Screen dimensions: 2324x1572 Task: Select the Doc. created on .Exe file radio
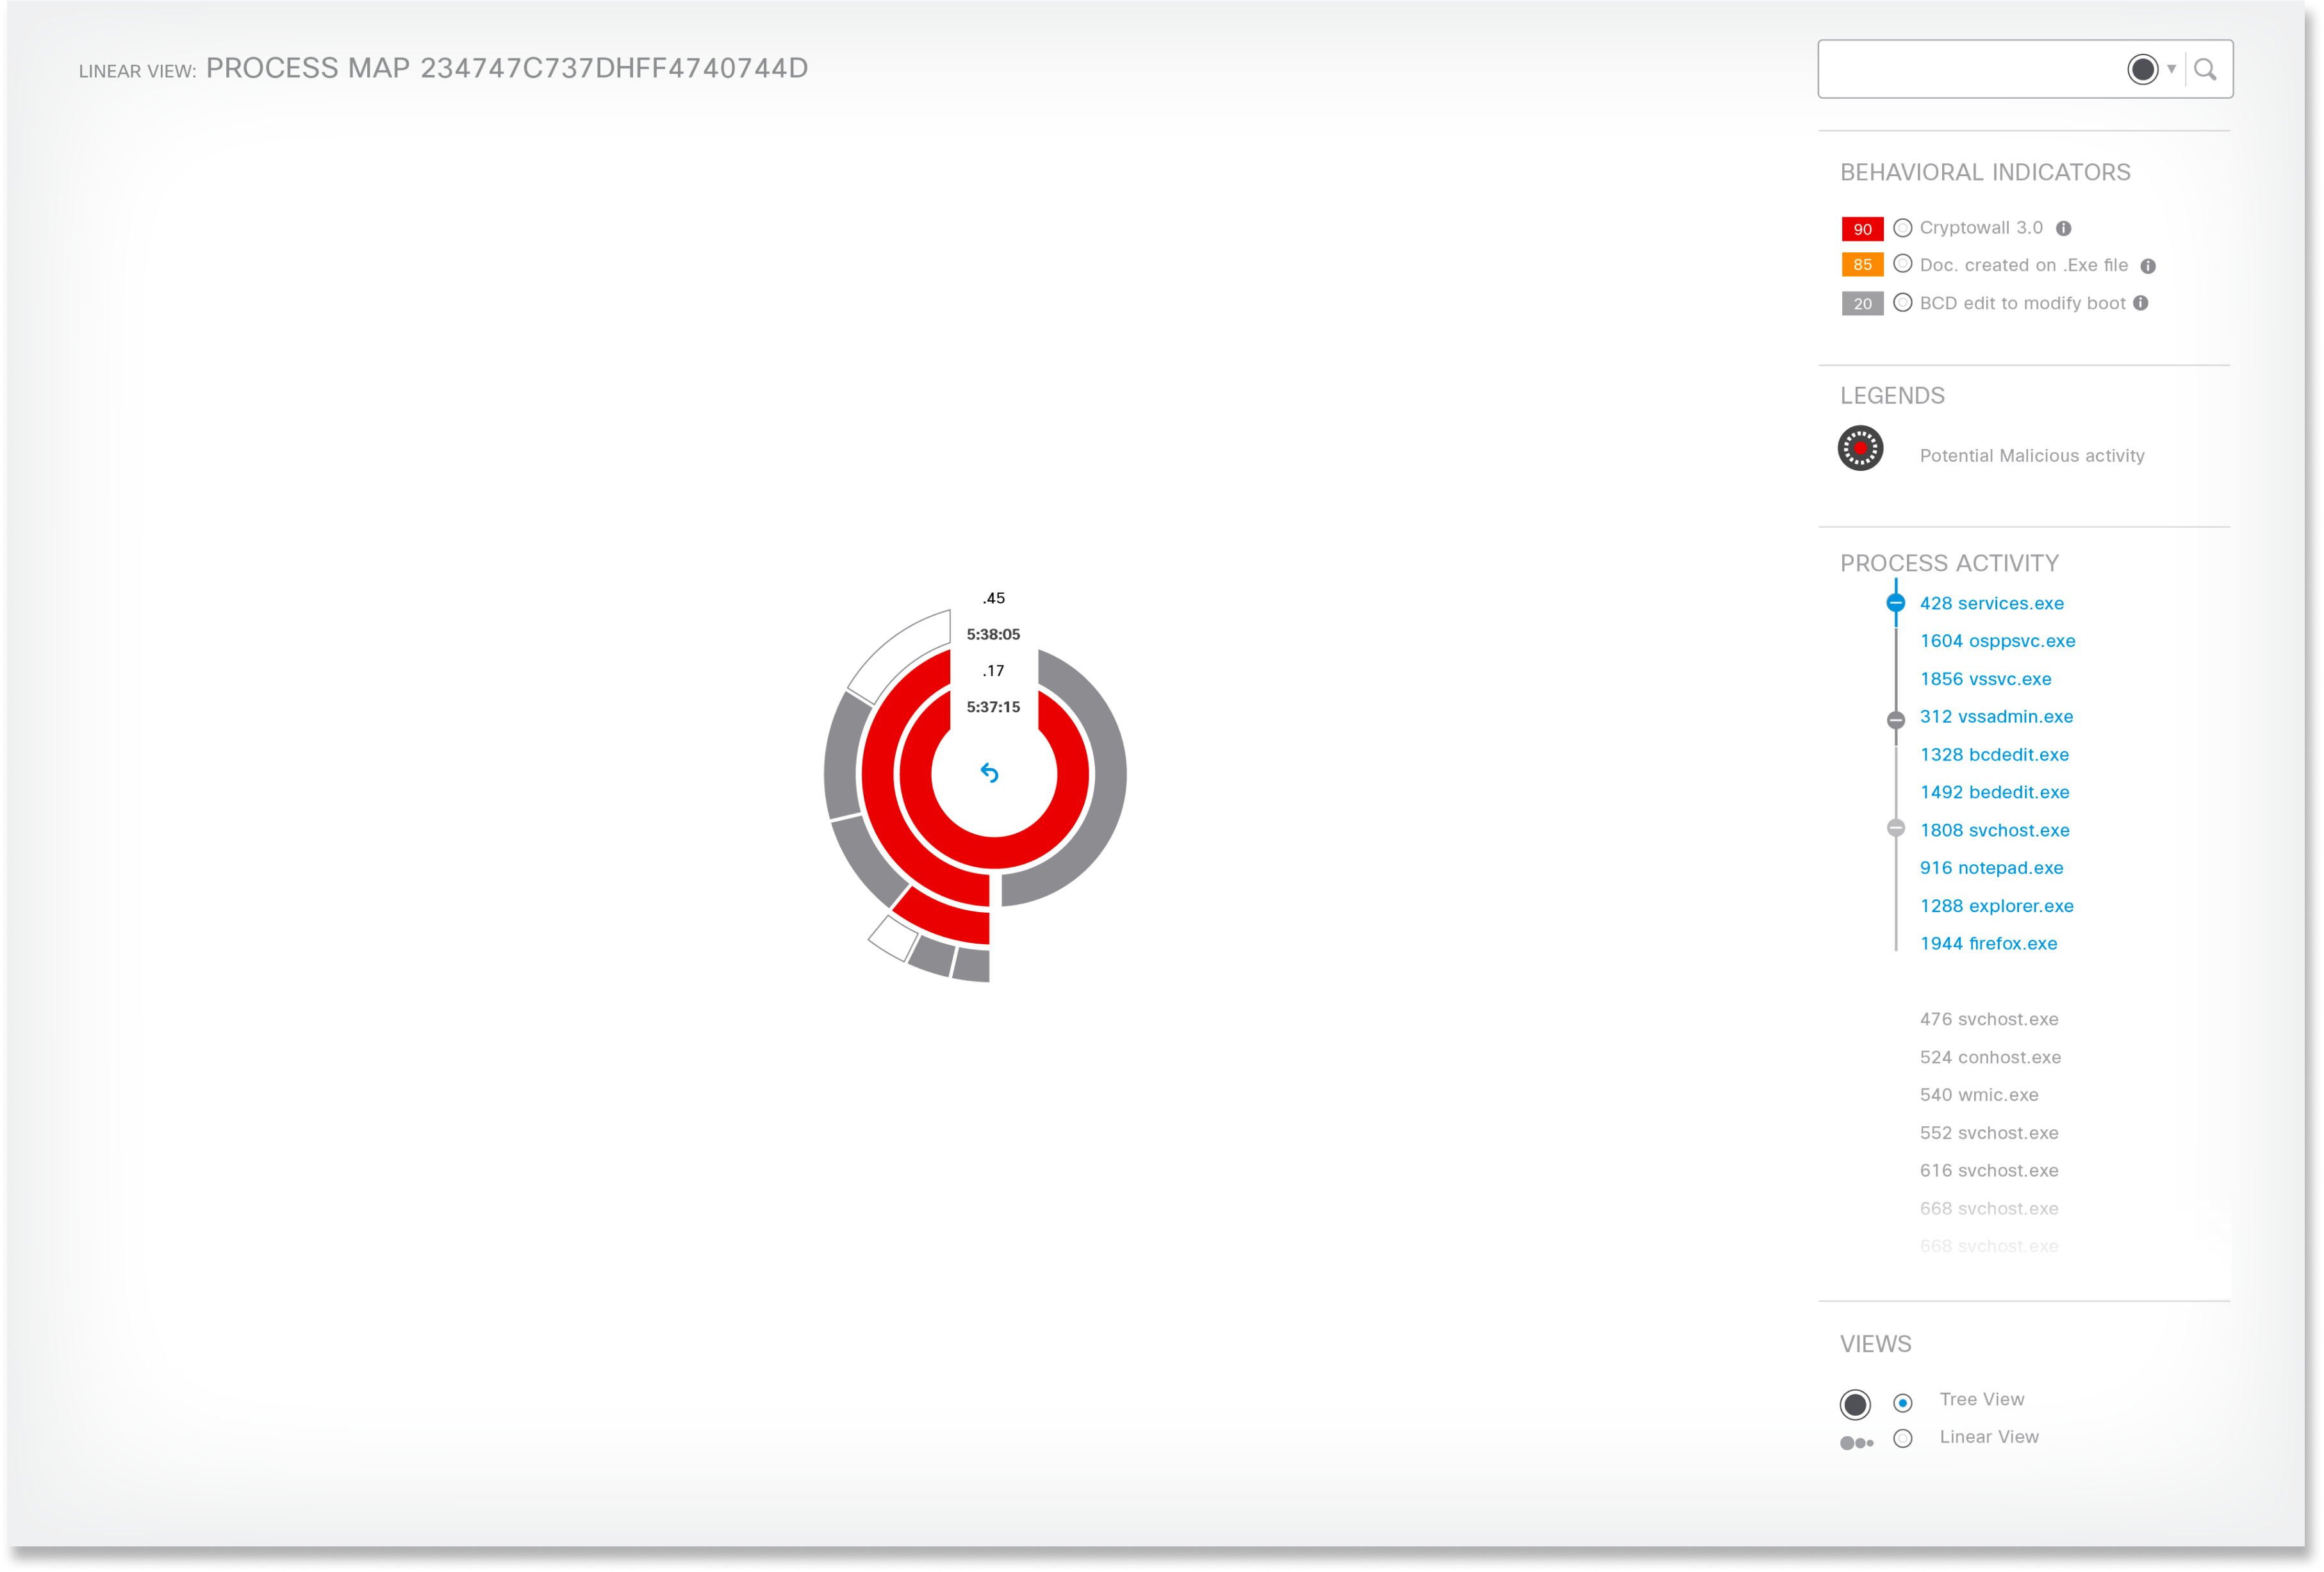[x=1903, y=264]
